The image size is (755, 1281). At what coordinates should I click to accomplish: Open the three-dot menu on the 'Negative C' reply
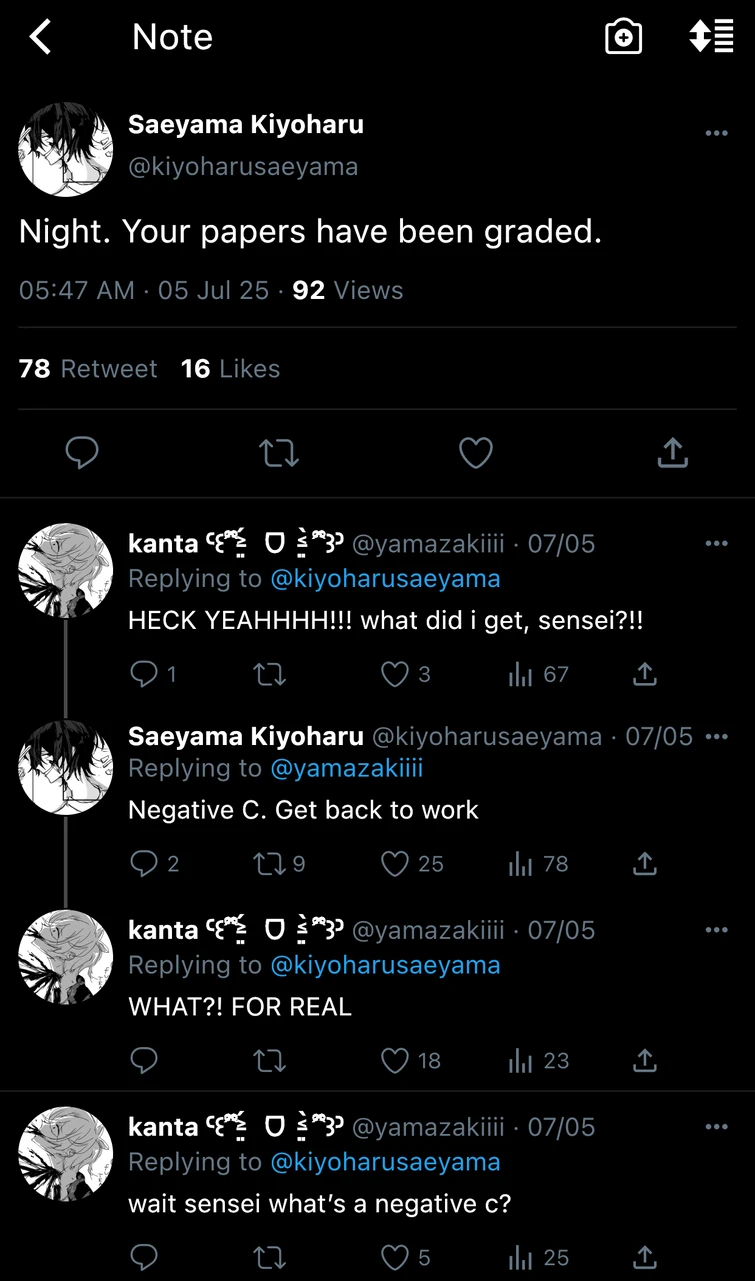716,737
